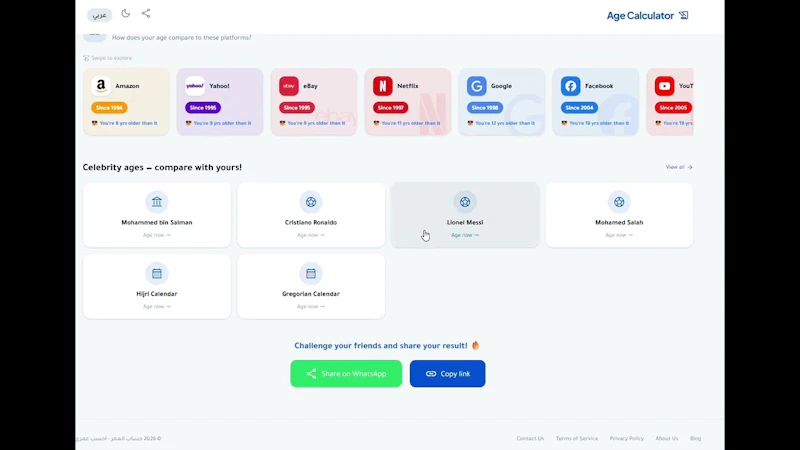Viewport: 800px width, 450px height.
Task: Open View all celebrities link
Action: pyautogui.click(x=679, y=167)
